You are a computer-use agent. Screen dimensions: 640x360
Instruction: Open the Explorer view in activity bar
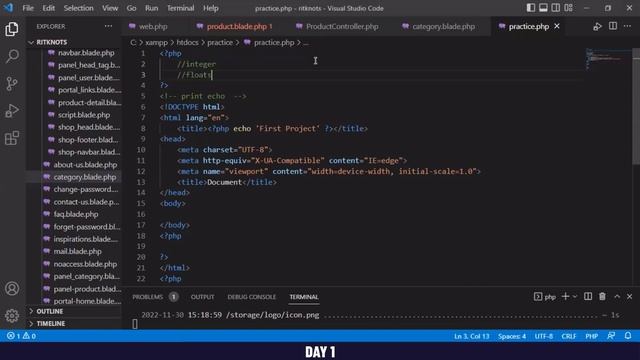[12, 29]
